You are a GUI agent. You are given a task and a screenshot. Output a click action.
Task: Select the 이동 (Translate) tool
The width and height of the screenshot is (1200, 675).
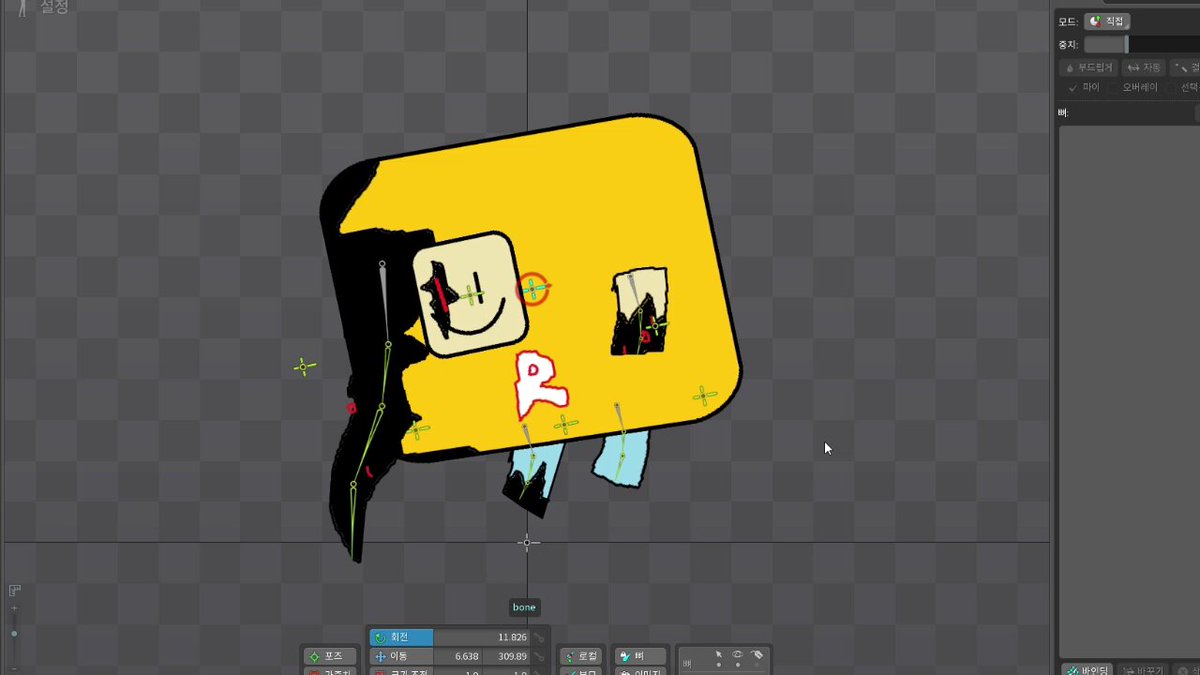[401, 656]
